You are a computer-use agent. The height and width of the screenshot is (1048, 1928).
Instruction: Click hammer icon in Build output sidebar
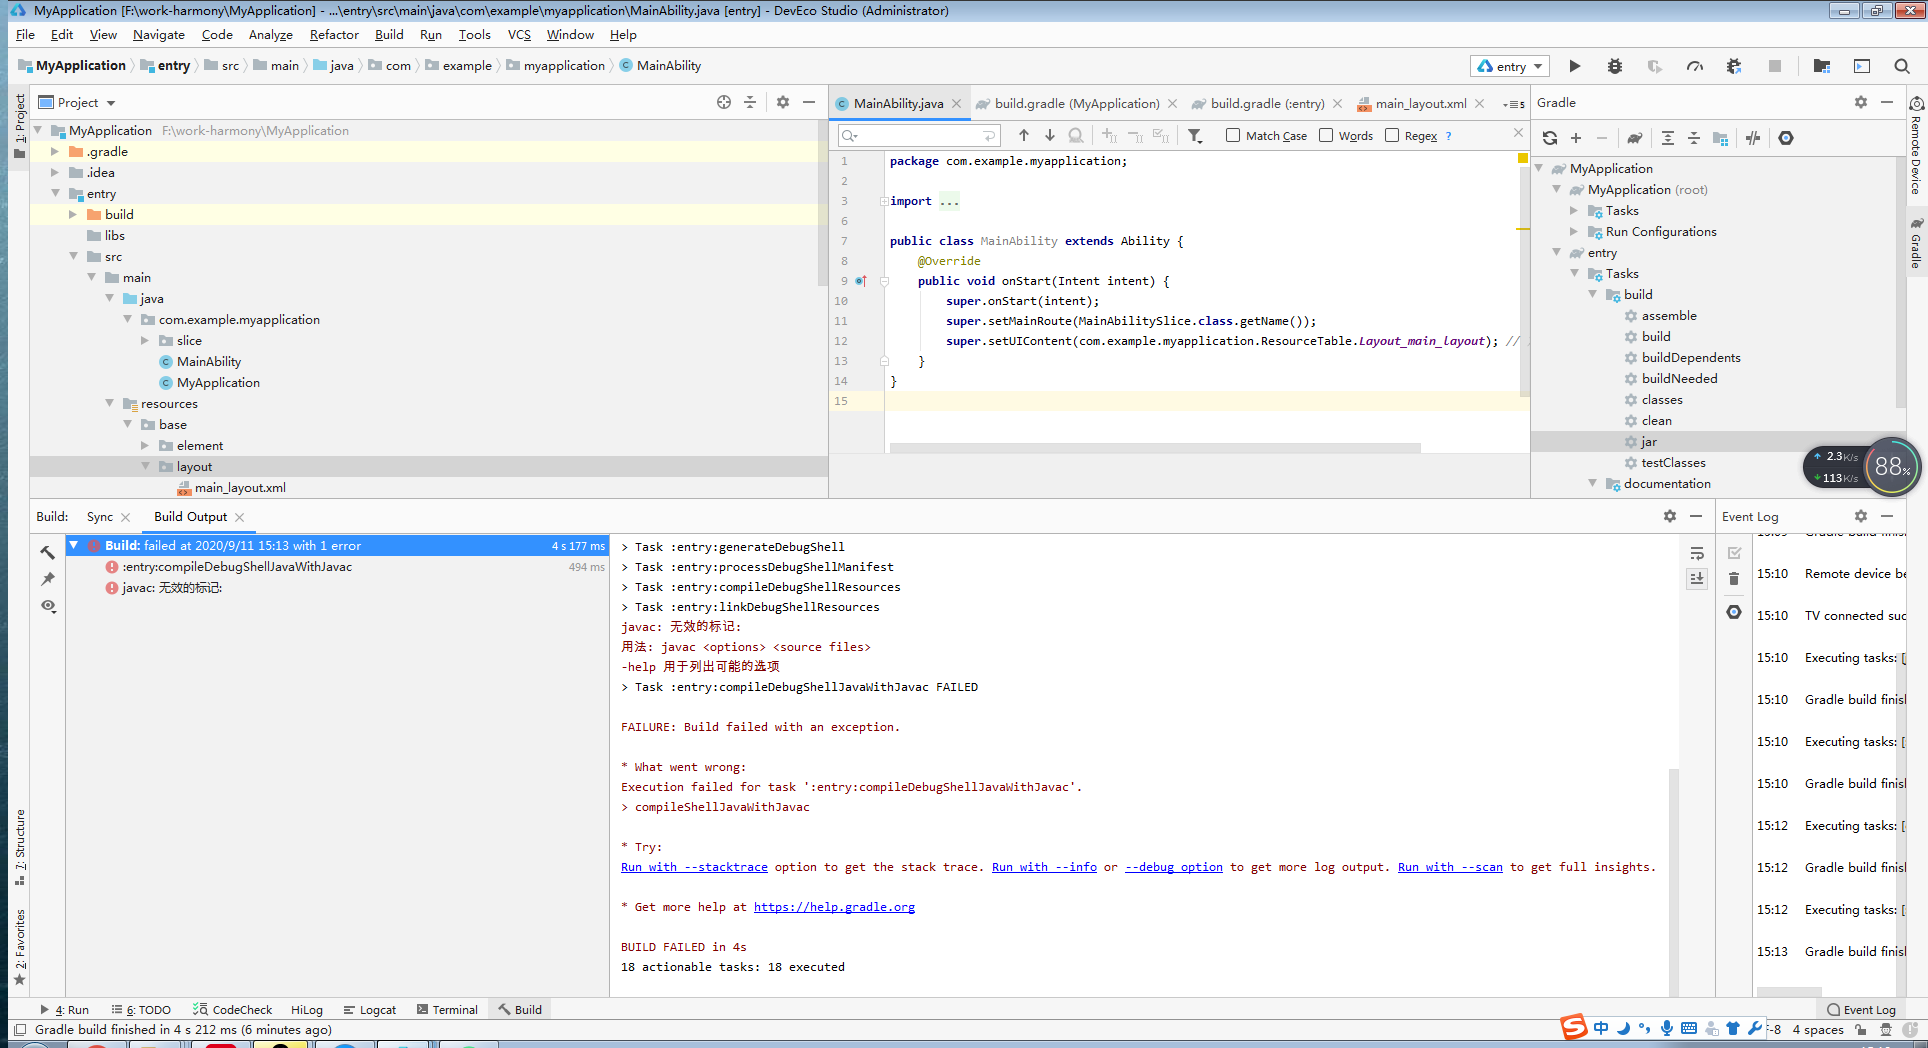pyautogui.click(x=48, y=552)
